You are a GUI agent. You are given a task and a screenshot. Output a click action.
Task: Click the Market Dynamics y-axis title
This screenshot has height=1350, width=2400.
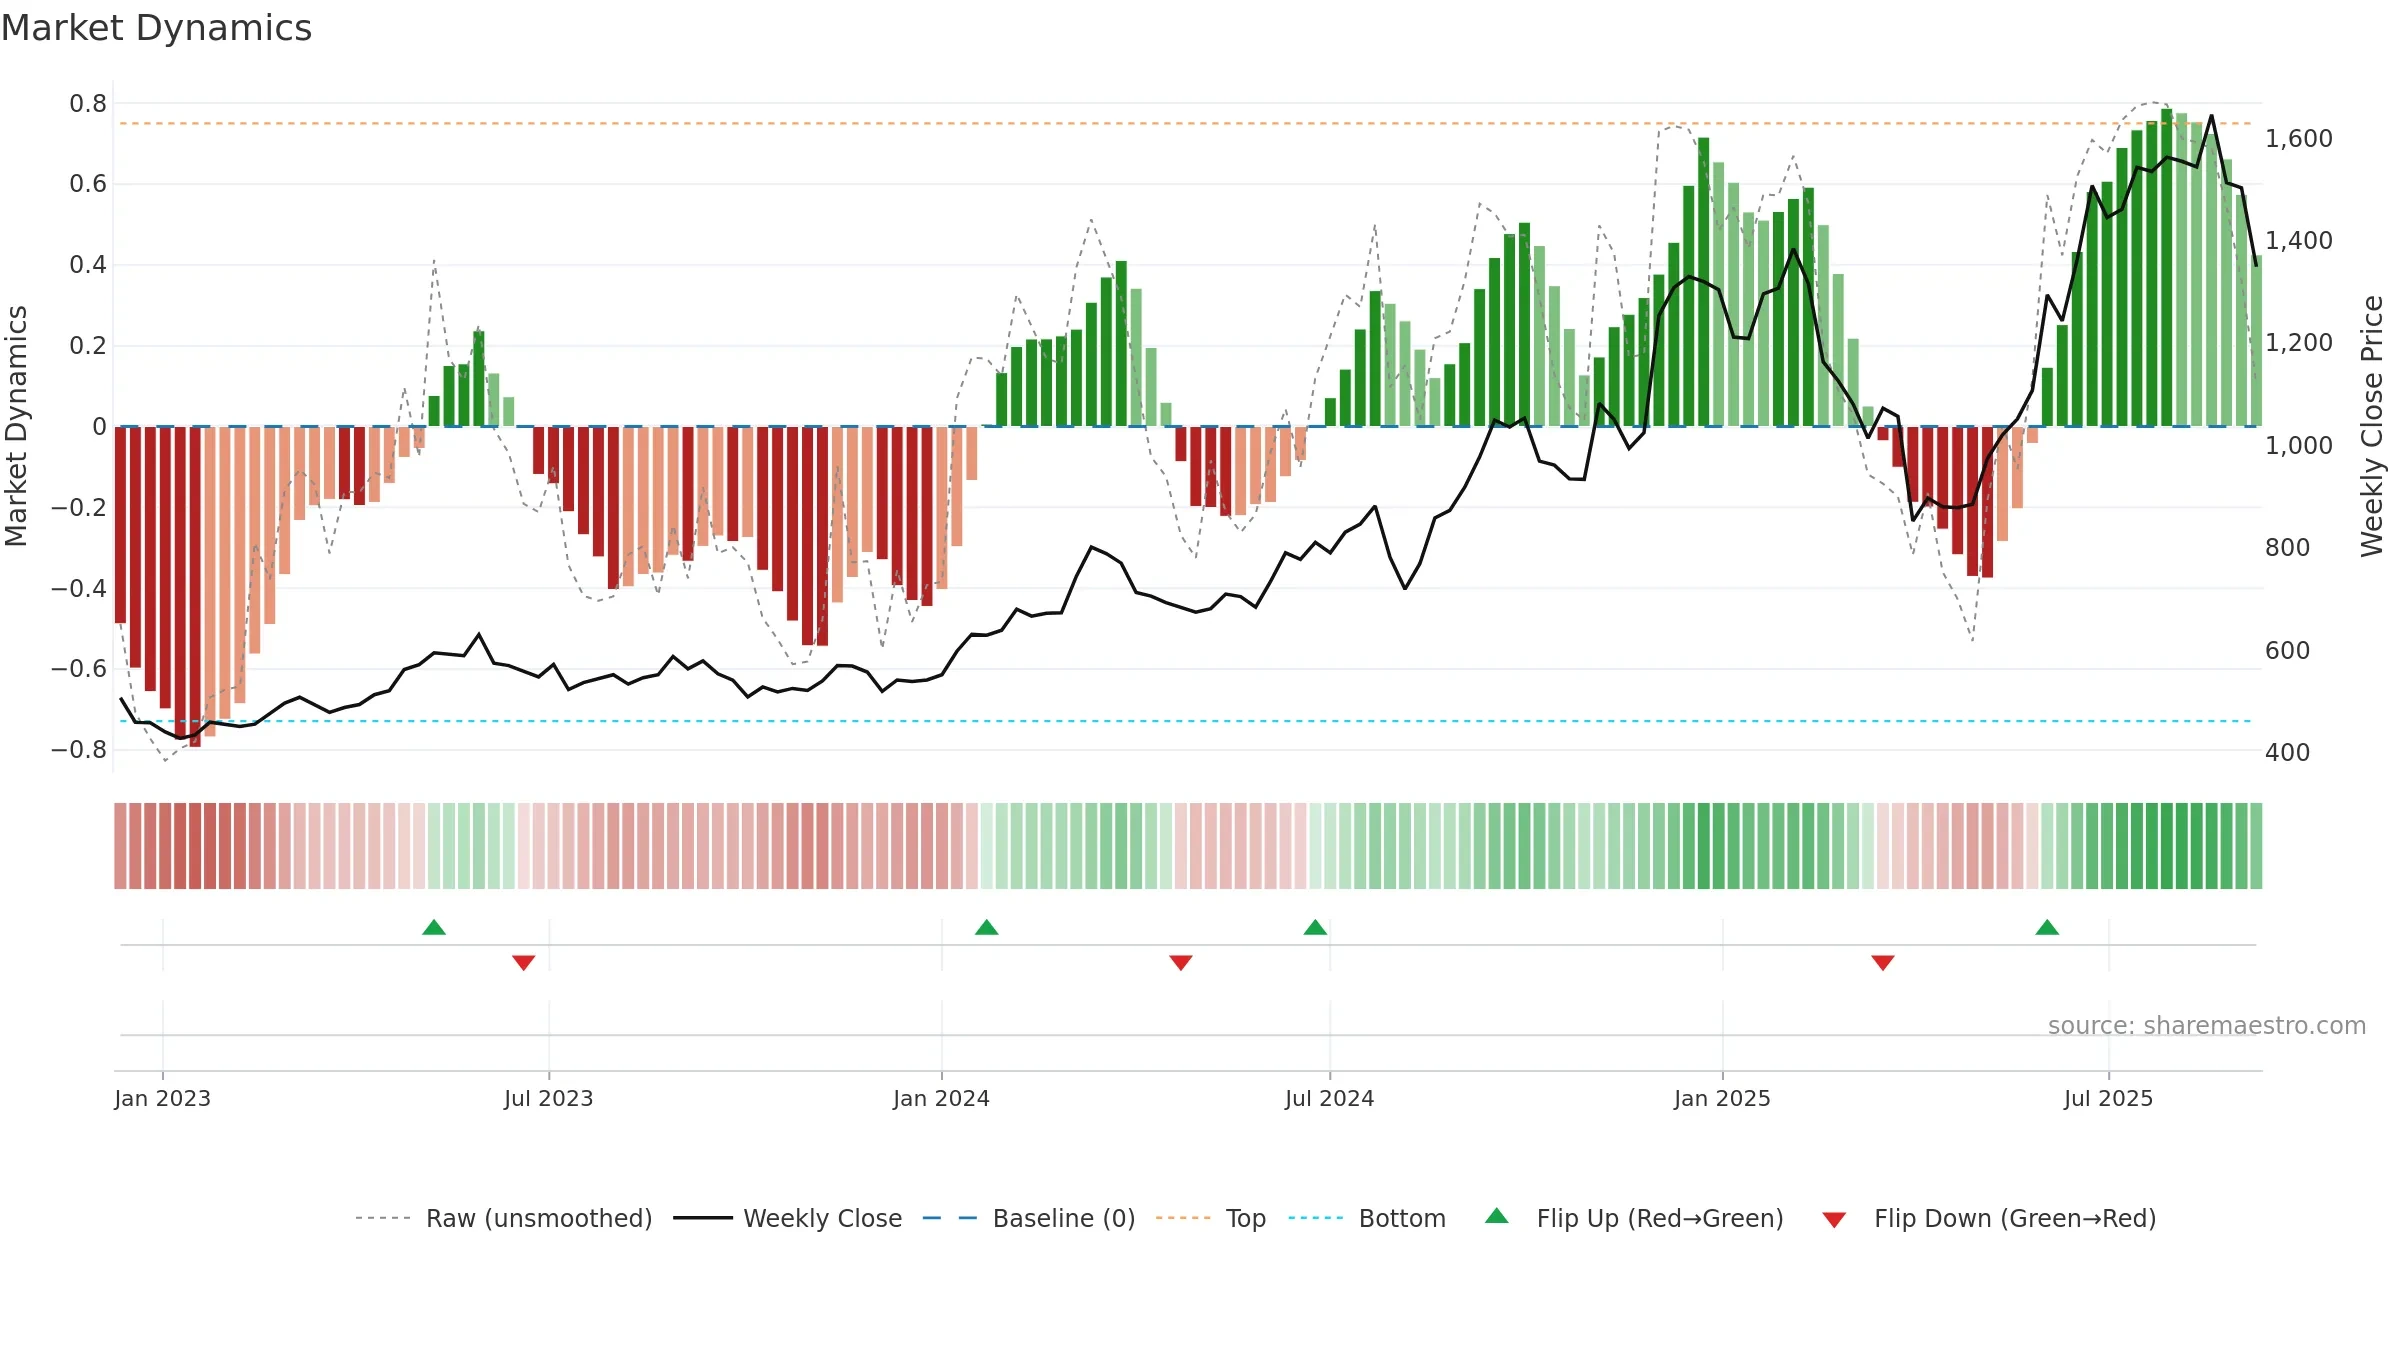tap(16, 426)
